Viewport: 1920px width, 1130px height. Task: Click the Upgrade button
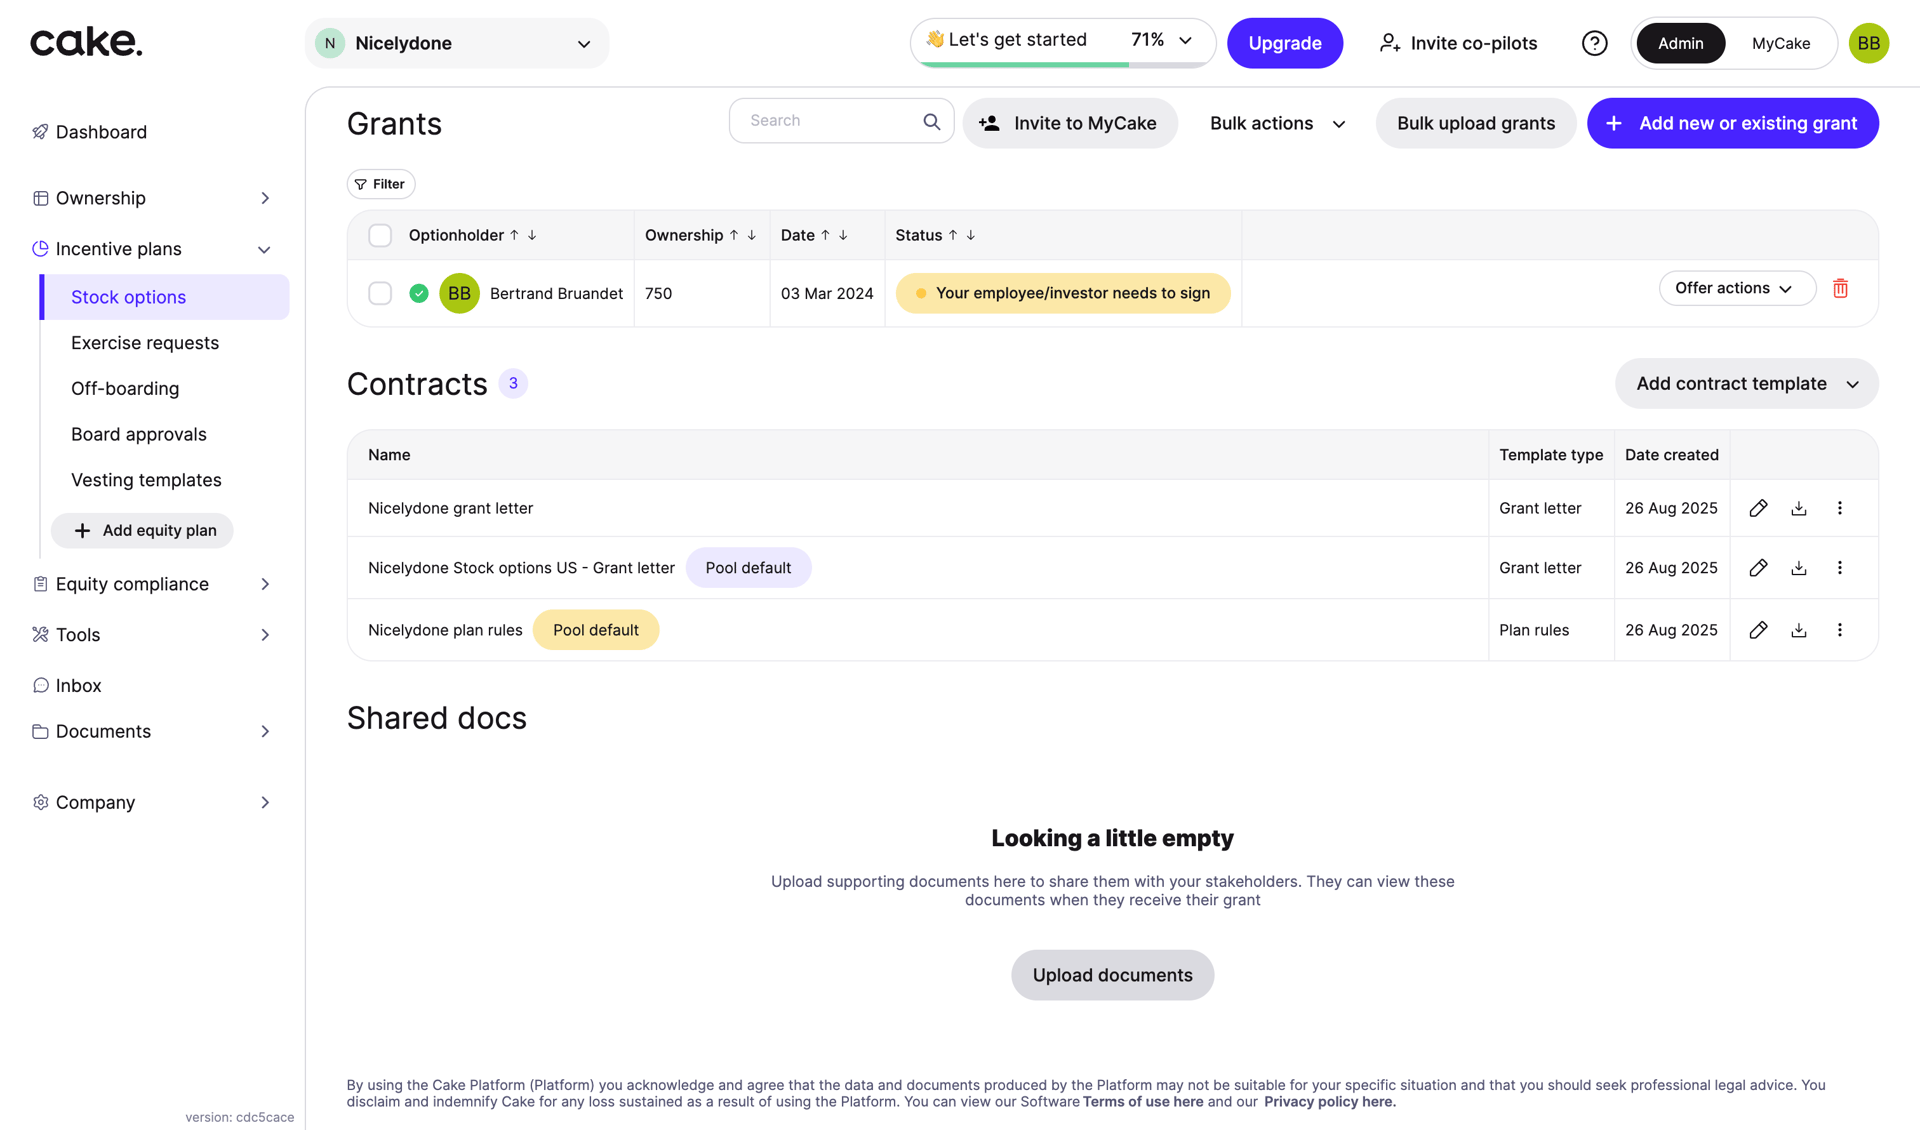1285,43
